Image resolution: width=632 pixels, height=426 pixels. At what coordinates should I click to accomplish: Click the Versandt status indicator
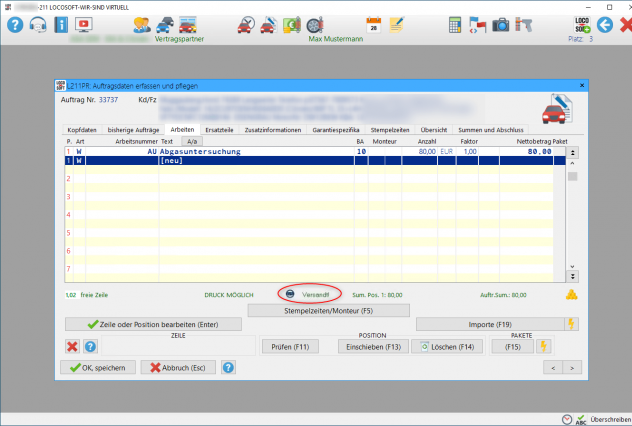(310, 295)
